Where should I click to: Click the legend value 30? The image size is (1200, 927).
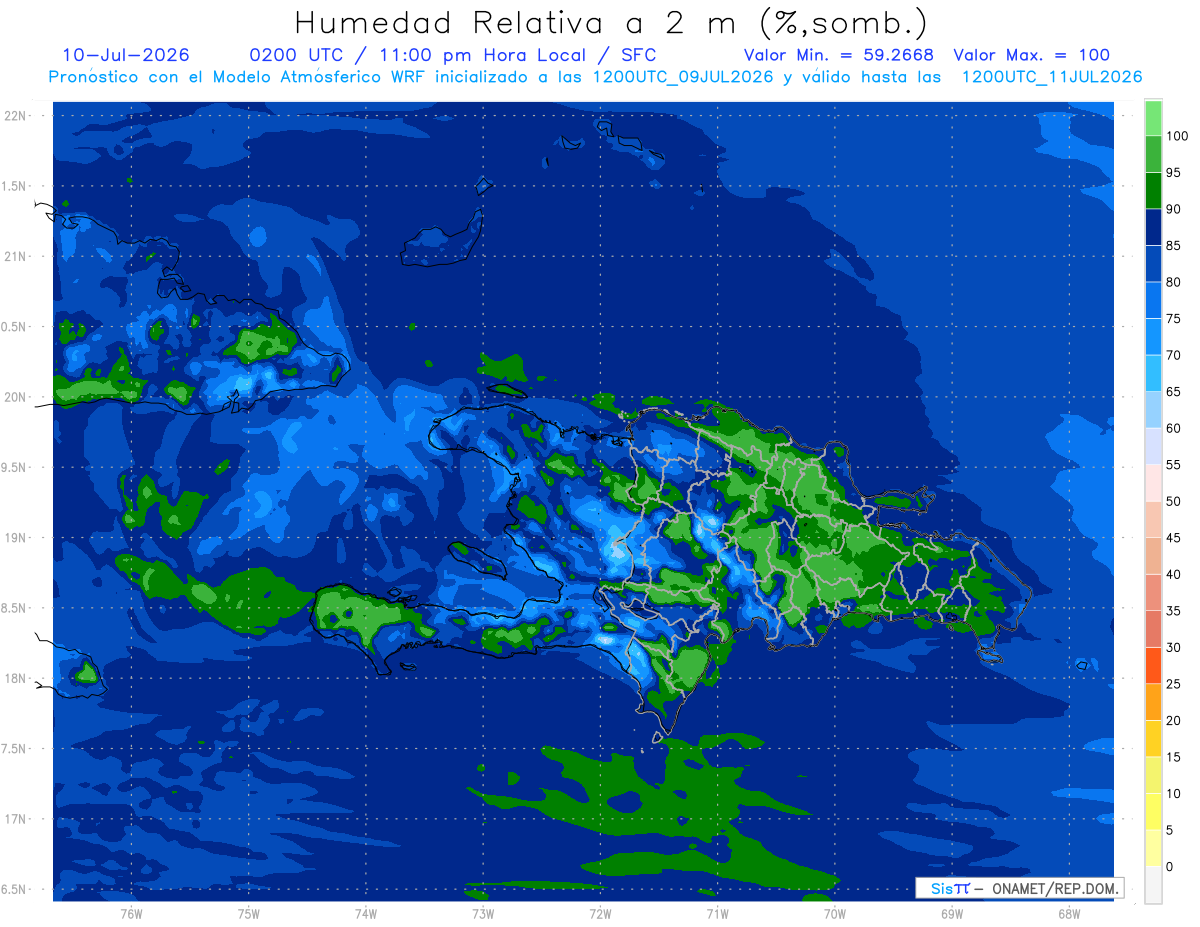coord(1174,647)
